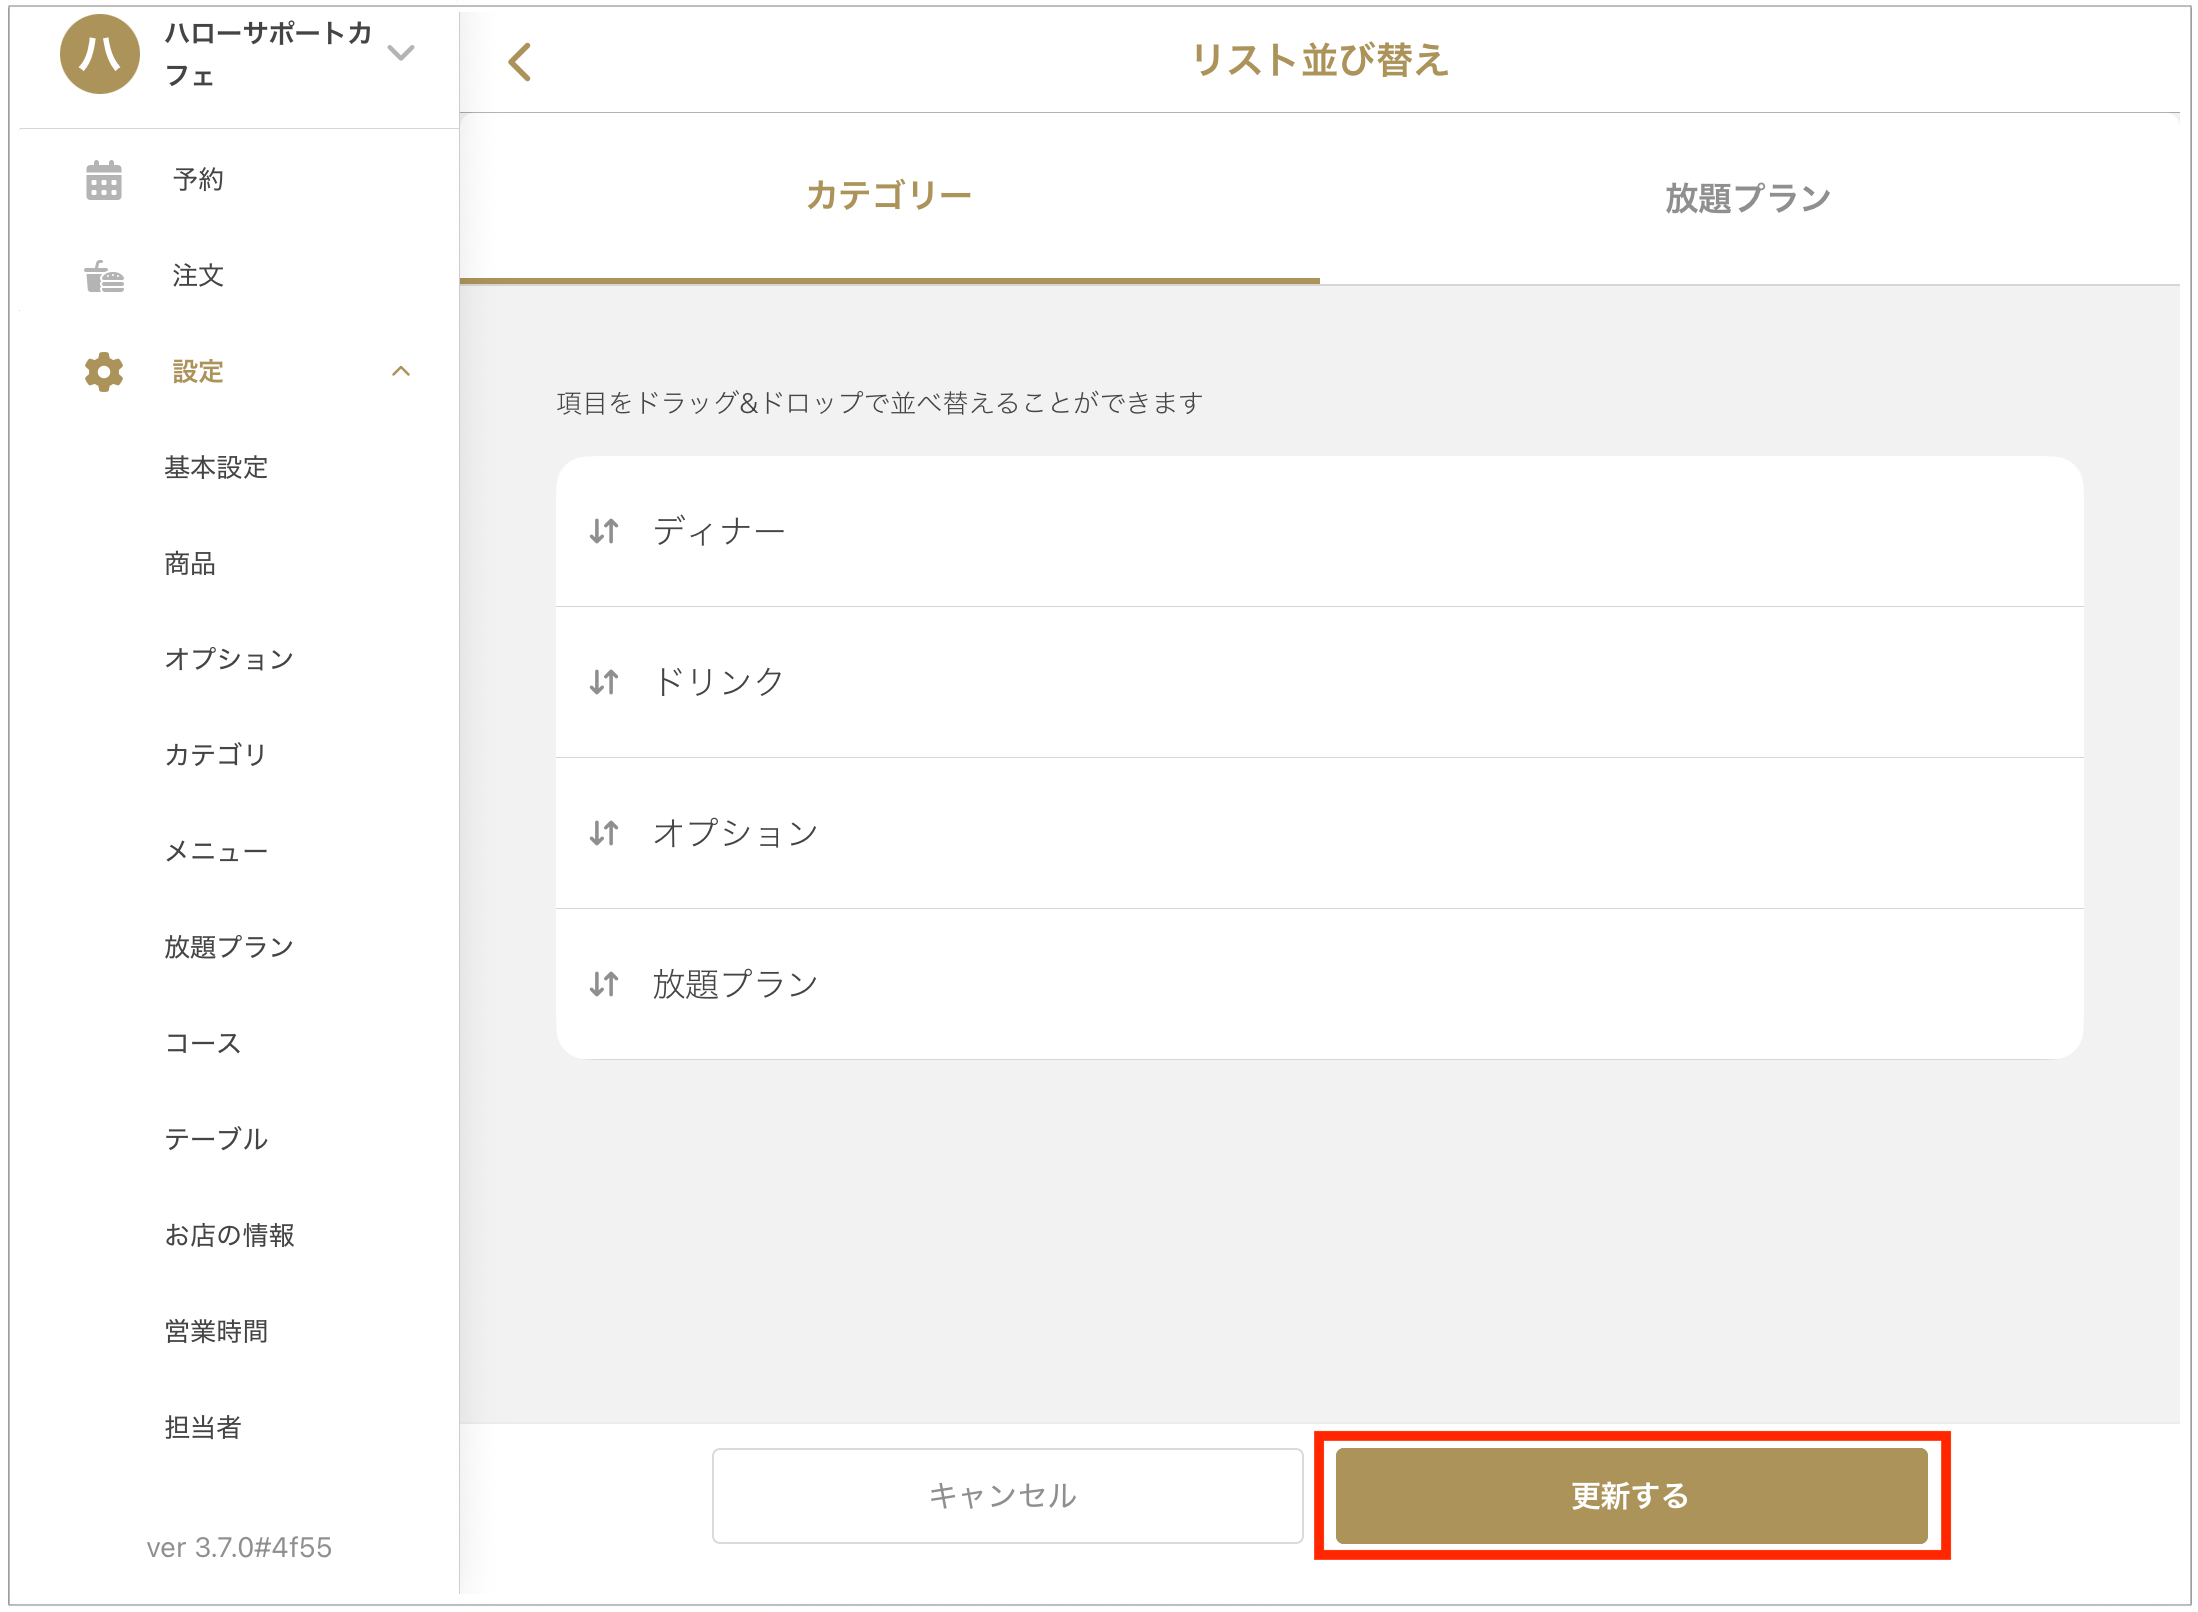Go to カテゴリ in the sidebar
2198x1612 pixels.
215,755
